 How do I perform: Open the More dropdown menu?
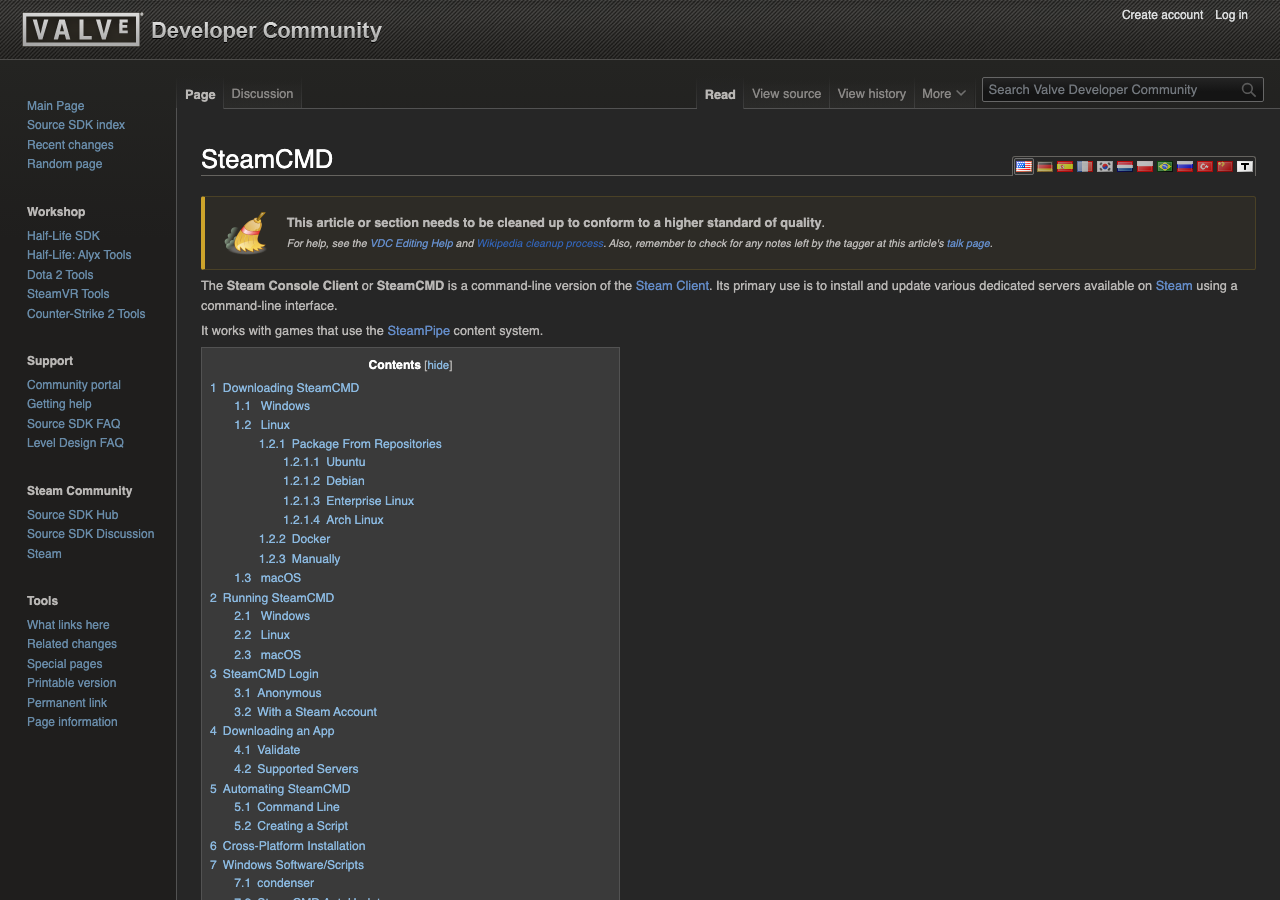point(944,94)
